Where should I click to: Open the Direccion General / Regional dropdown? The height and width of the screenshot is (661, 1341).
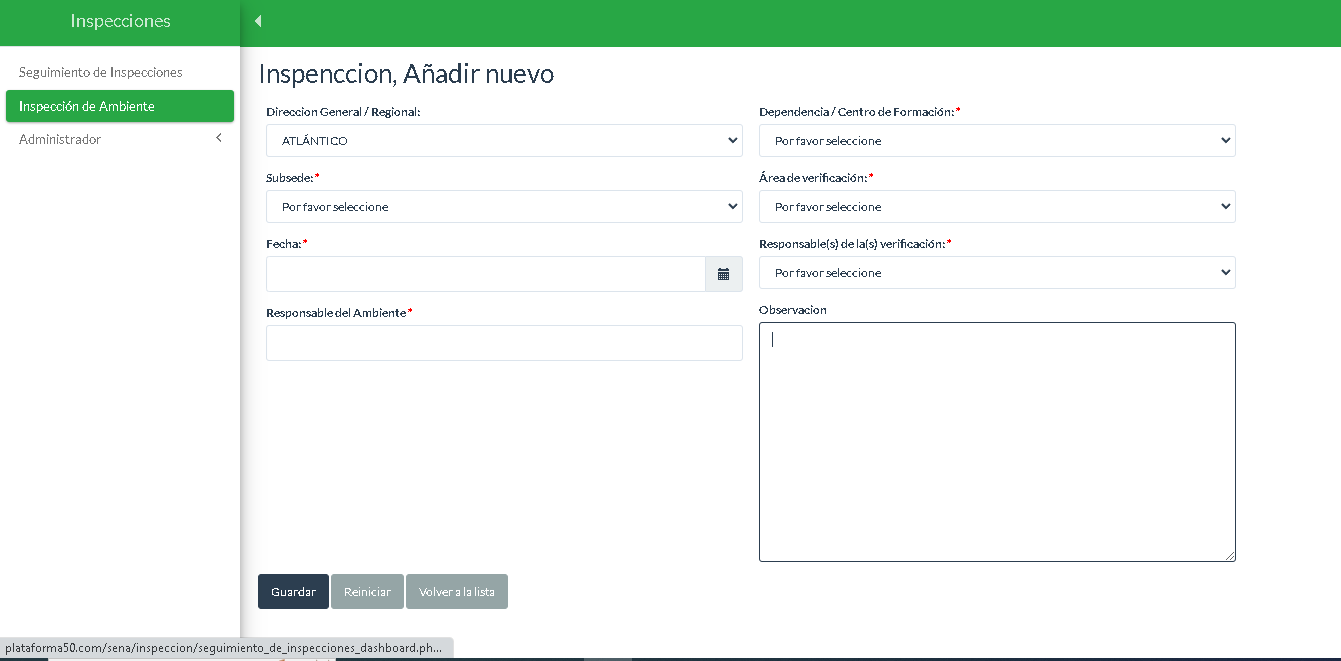click(504, 141)
